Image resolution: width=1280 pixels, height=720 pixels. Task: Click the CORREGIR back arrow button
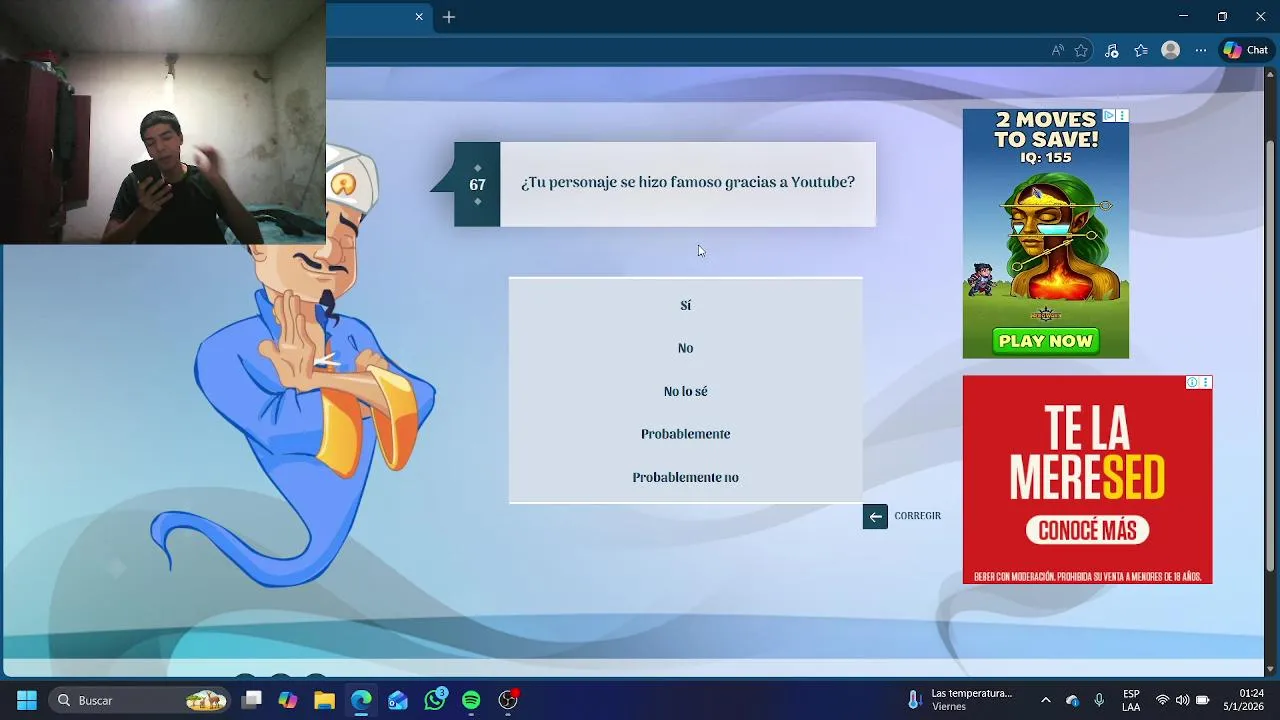click(875, 516)
